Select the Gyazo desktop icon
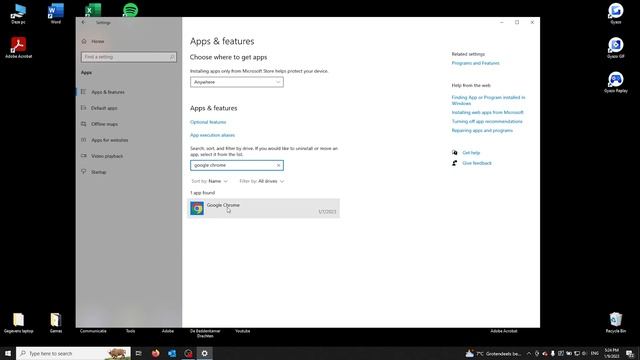This screenshot has width=640, height=360. point(616,13)
